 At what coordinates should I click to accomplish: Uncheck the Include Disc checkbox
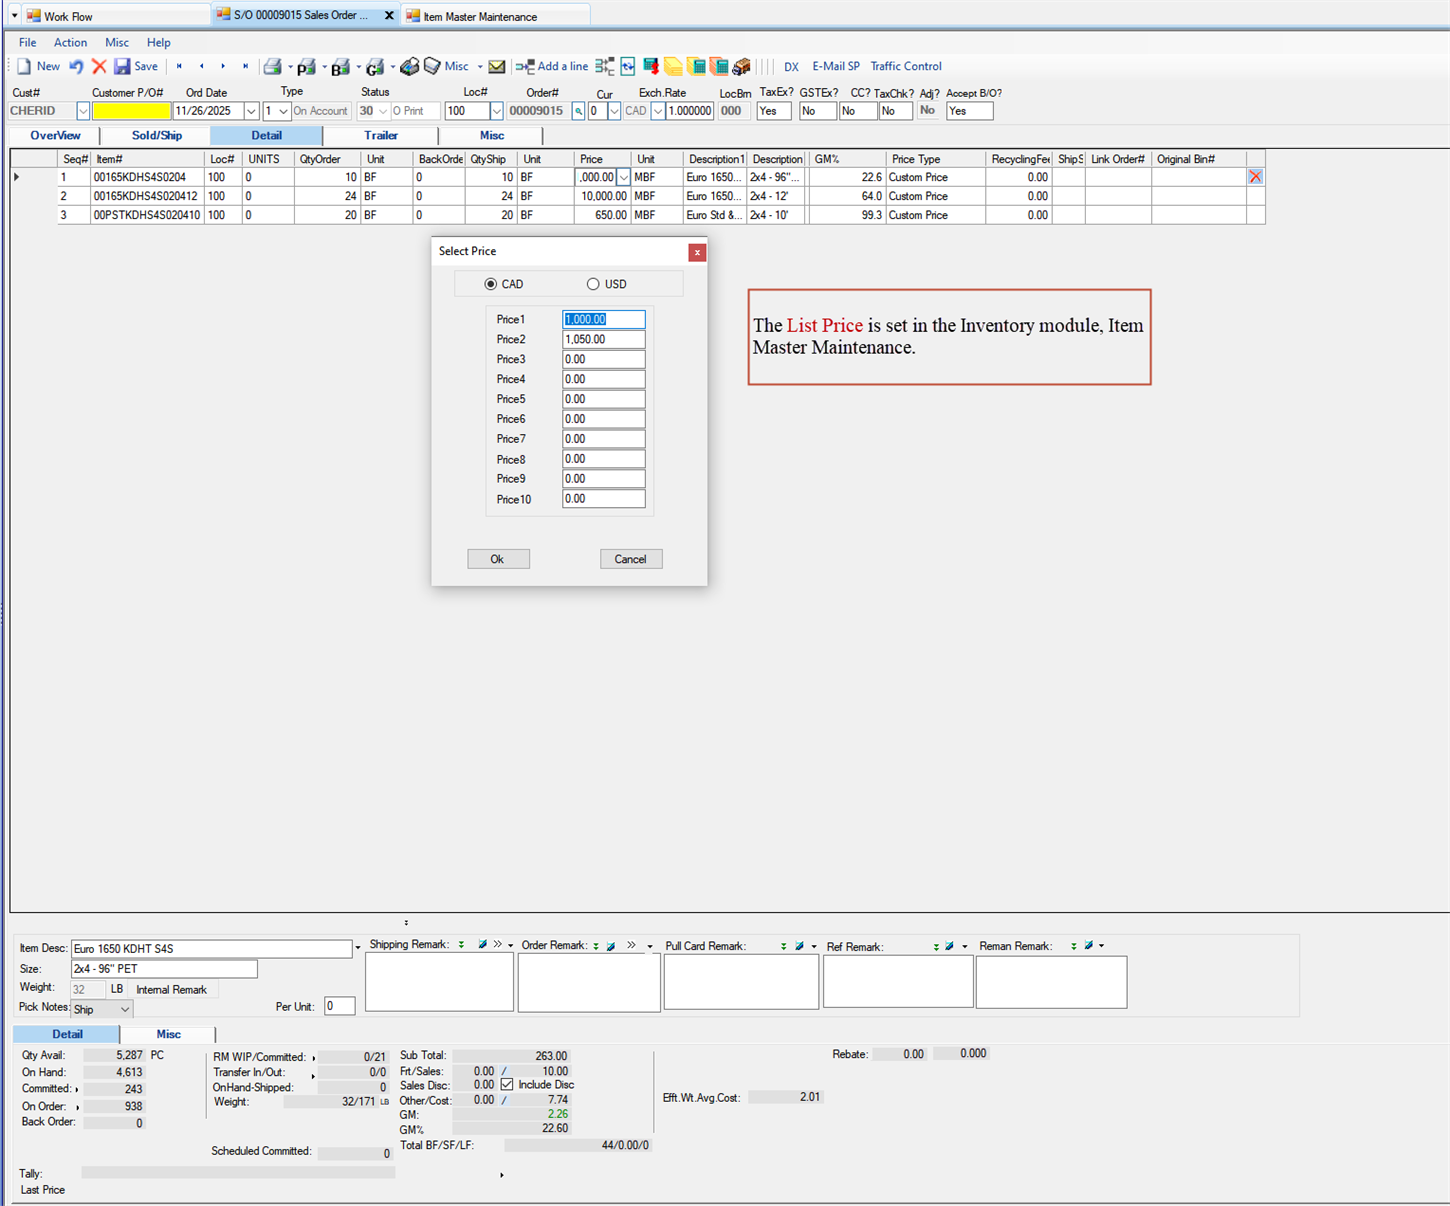506,1084
